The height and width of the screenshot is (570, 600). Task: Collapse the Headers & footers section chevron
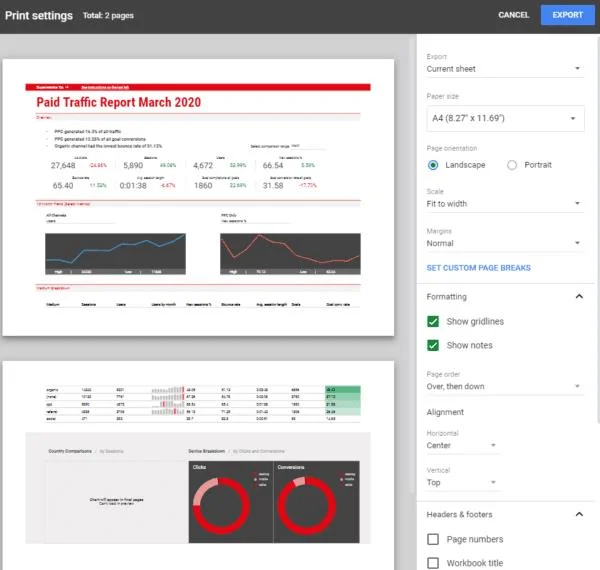pos(579,514)
